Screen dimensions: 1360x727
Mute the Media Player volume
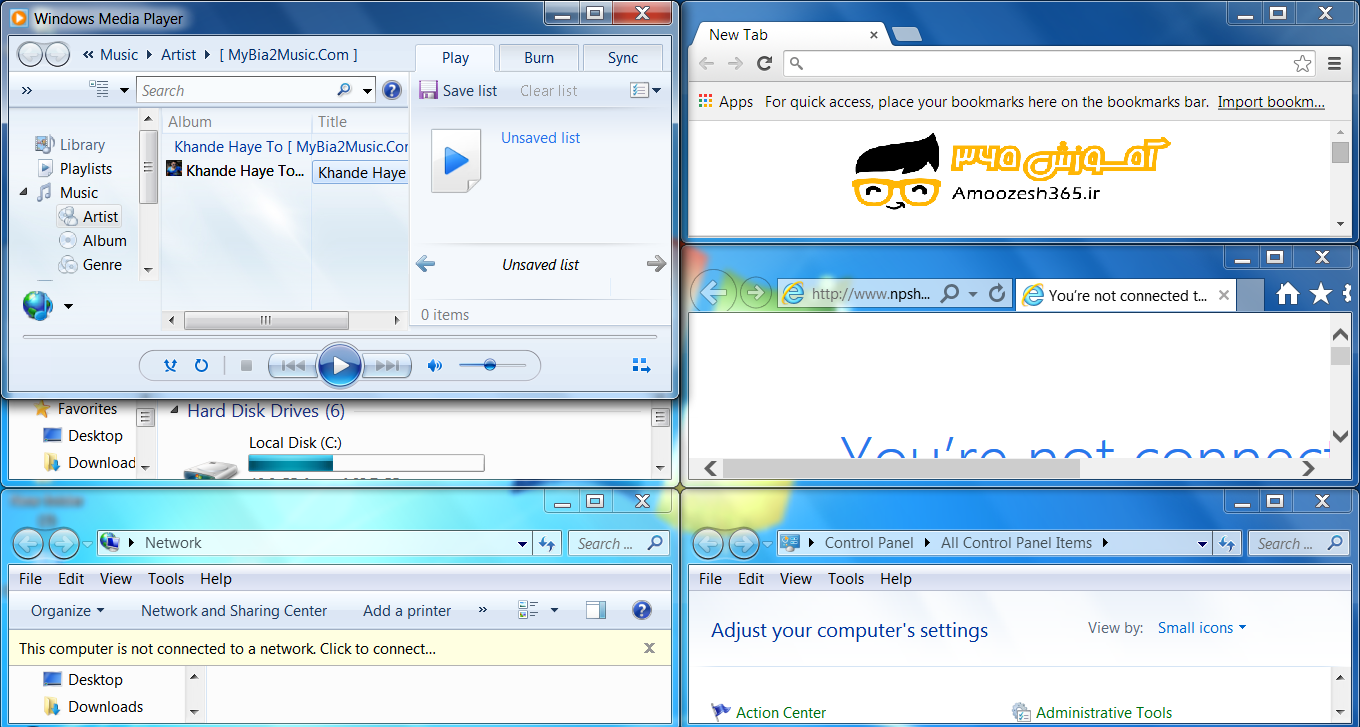click(434, 366)
